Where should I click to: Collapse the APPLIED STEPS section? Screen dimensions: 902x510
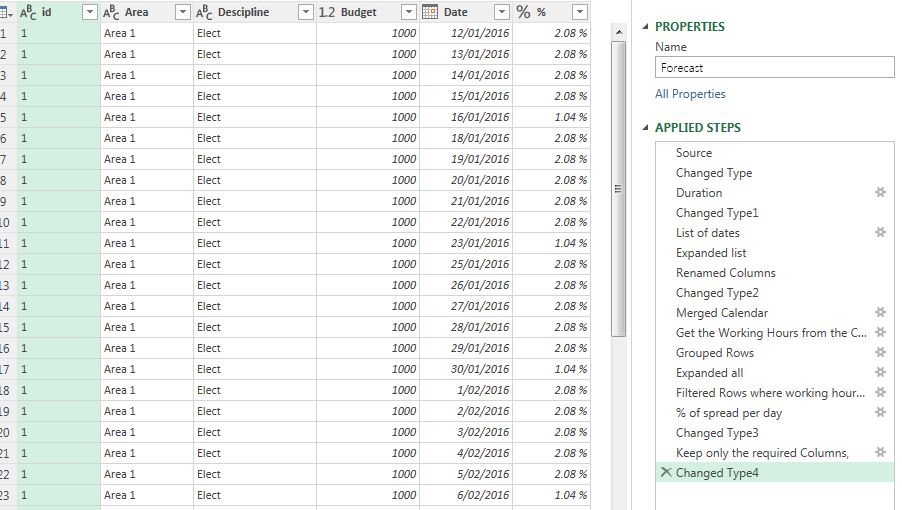(645, 128)
